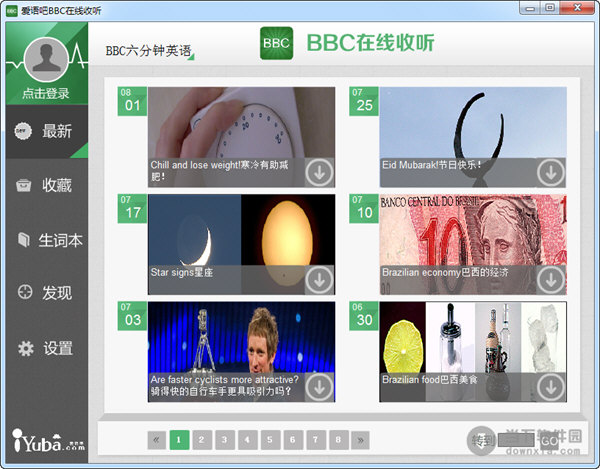The height and width of the screenshot is (469, 600).
Task: Go to page 4
Action: pyautogui.click(x=247, y=440)
